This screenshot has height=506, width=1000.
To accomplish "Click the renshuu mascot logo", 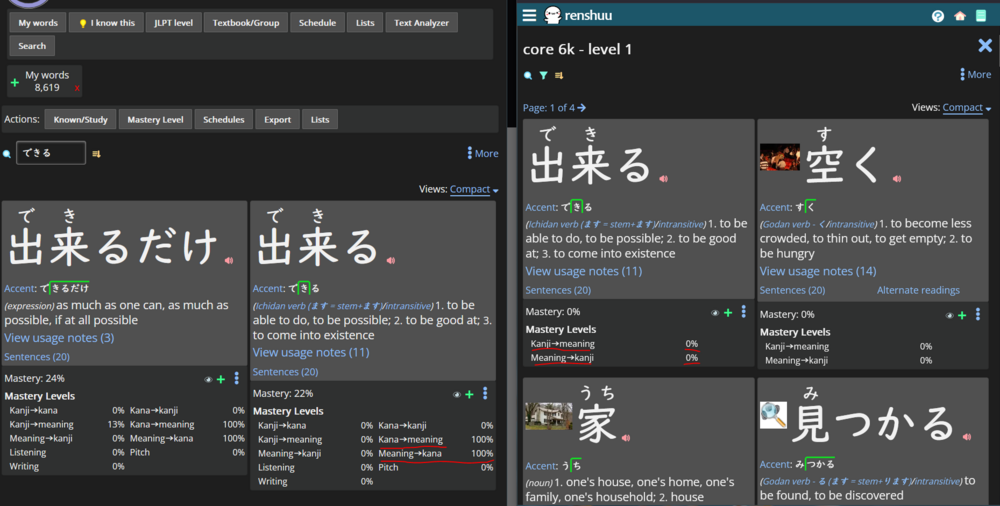I will coord(552,15).
